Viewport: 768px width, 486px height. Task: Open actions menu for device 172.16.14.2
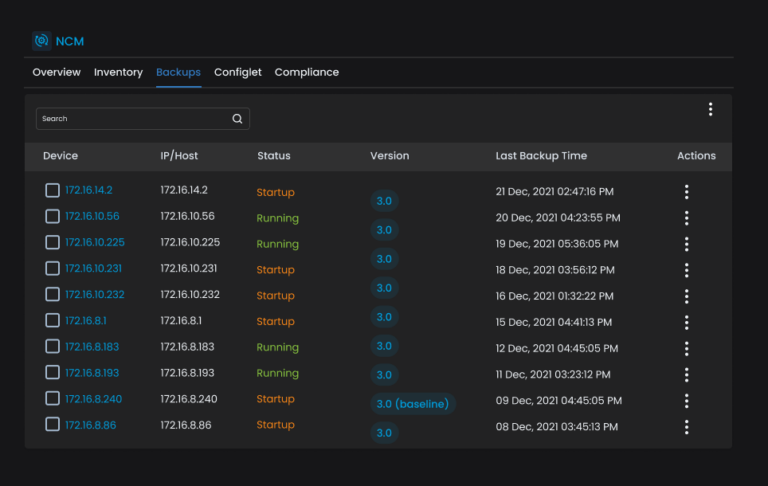pos(686,192)
